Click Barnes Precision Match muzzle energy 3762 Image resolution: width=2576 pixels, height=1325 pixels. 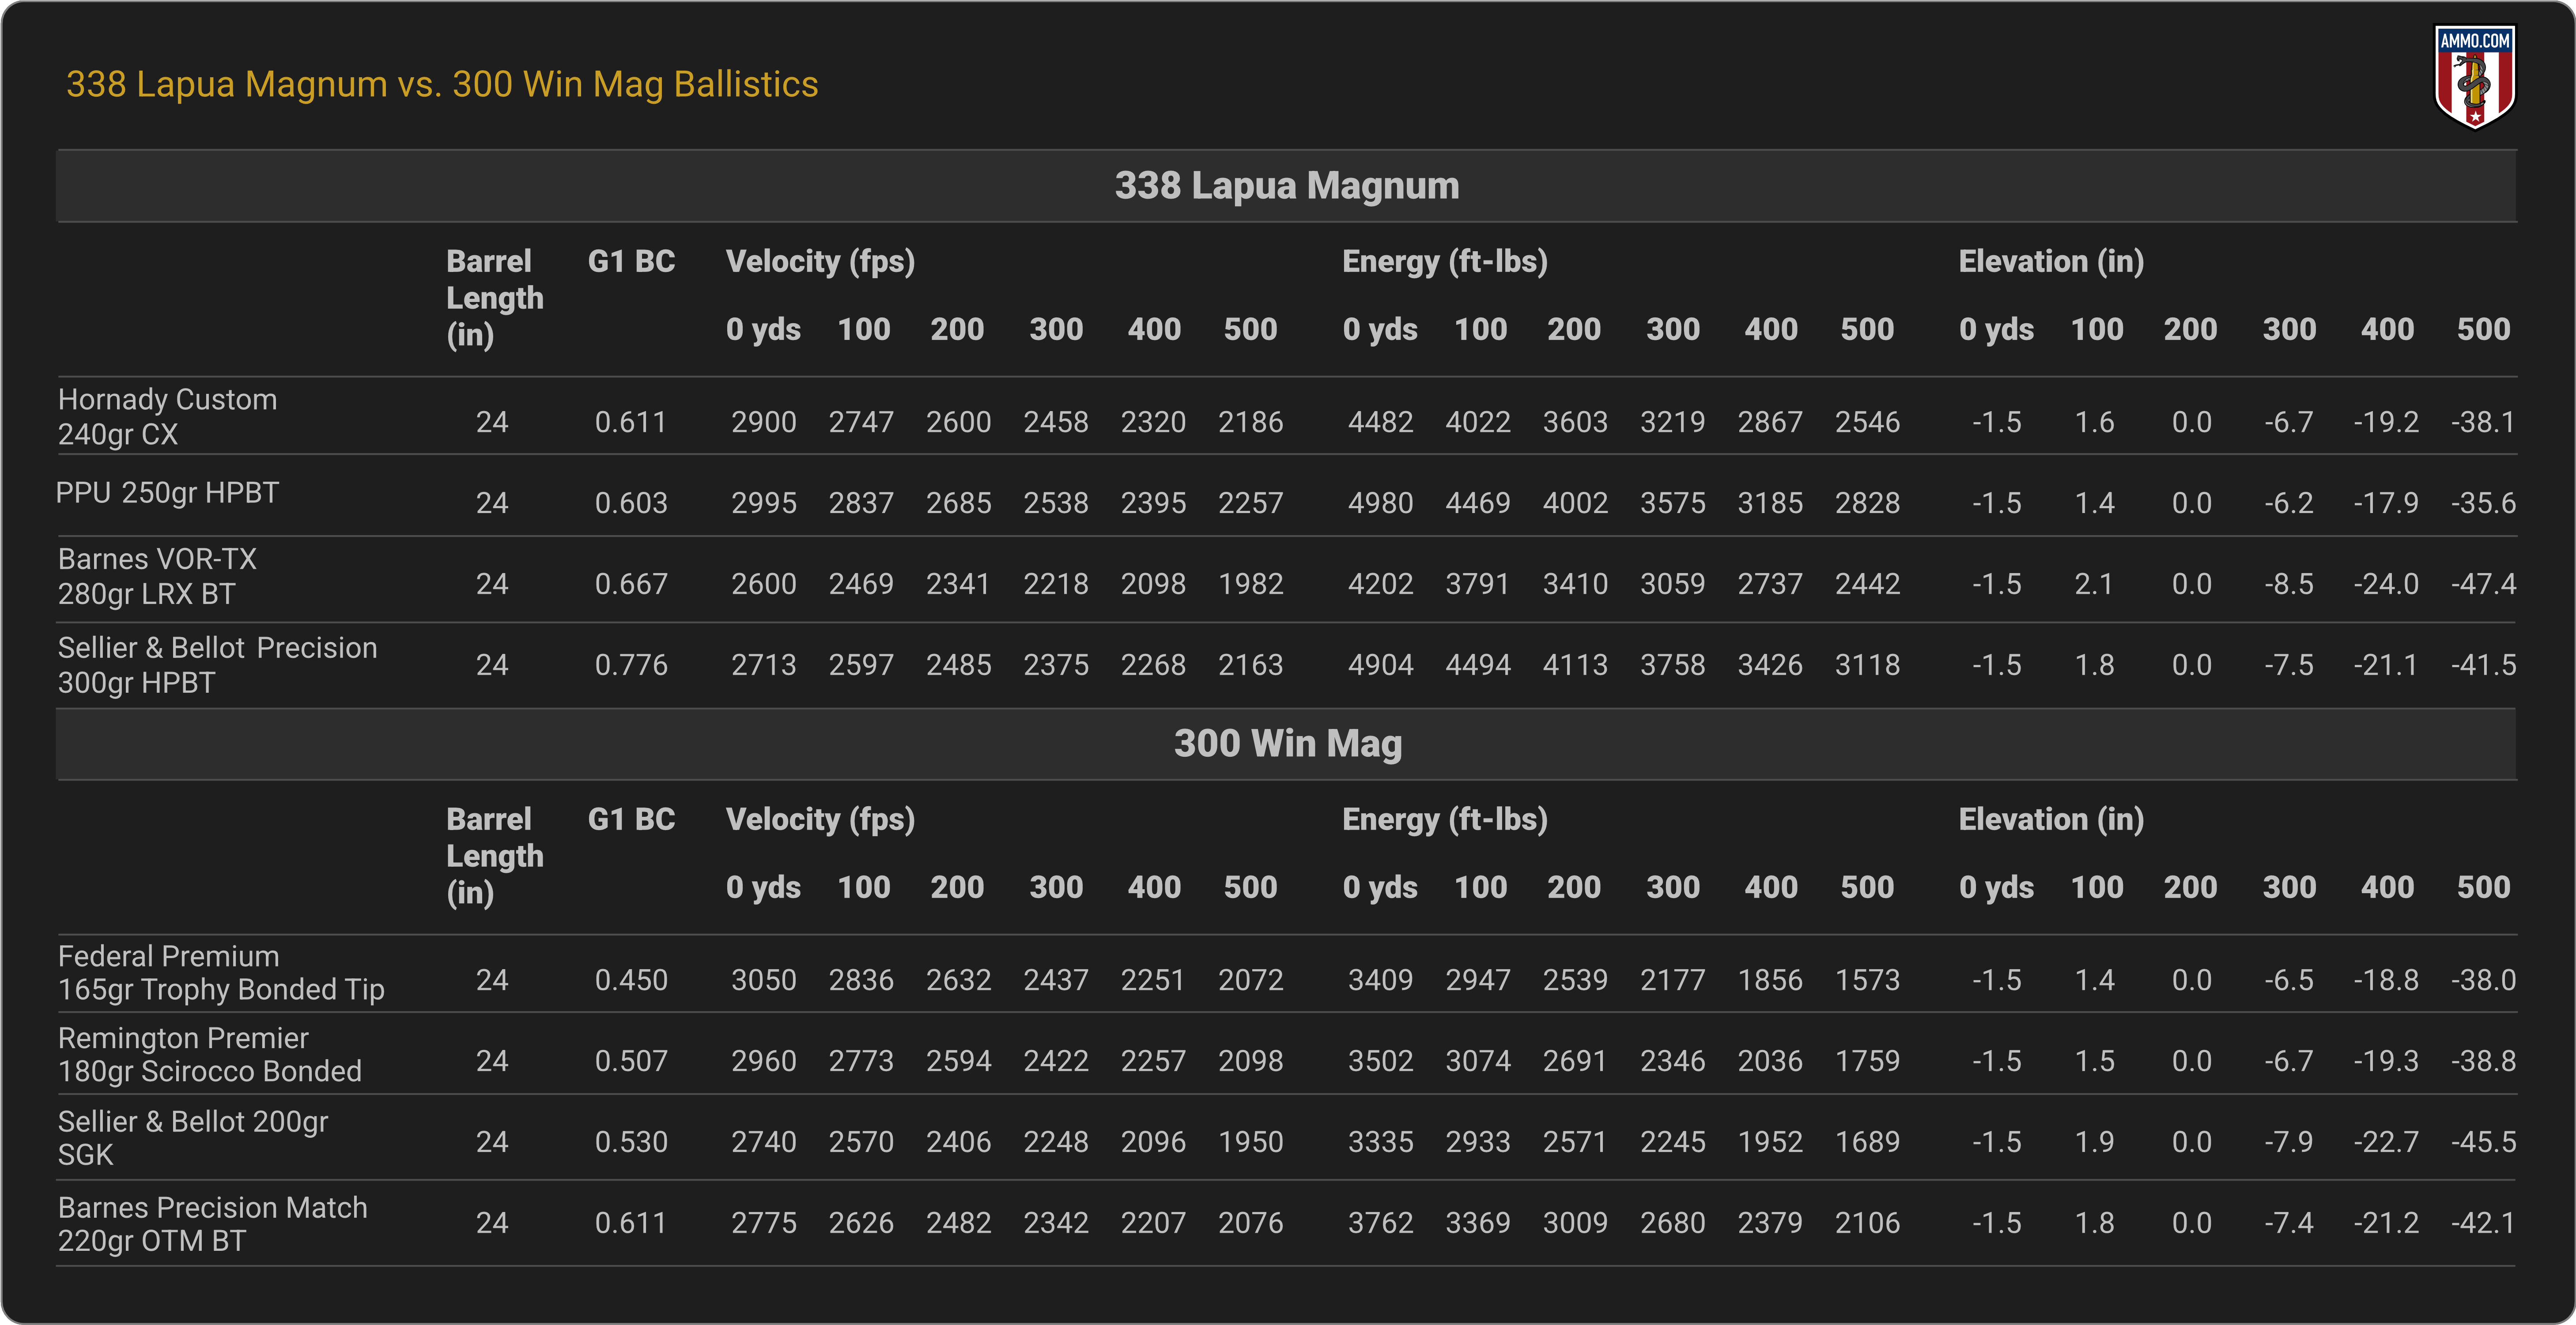point(1381,1223)
